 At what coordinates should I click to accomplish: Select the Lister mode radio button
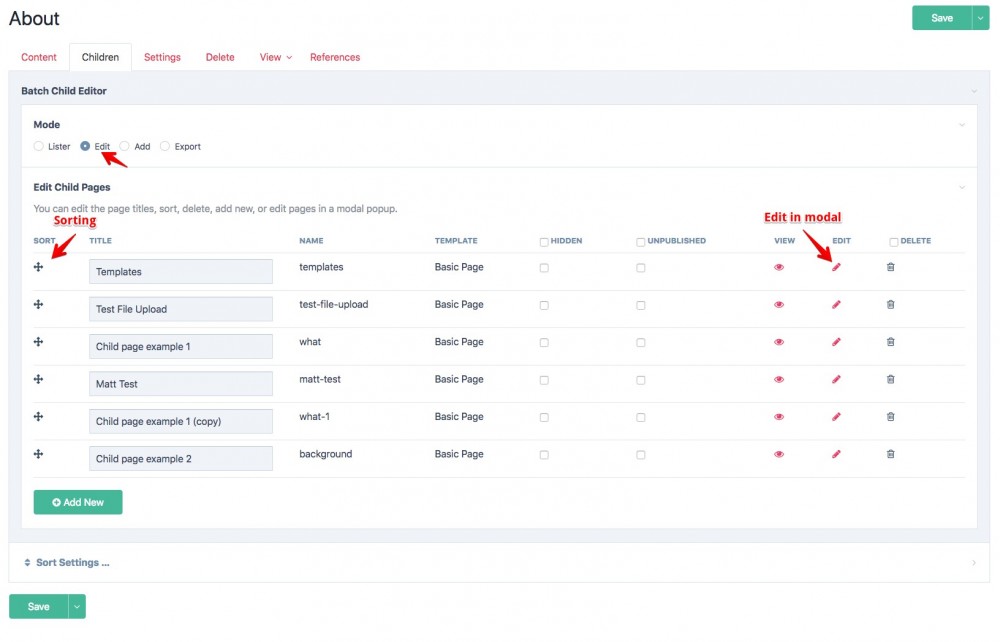39,146
